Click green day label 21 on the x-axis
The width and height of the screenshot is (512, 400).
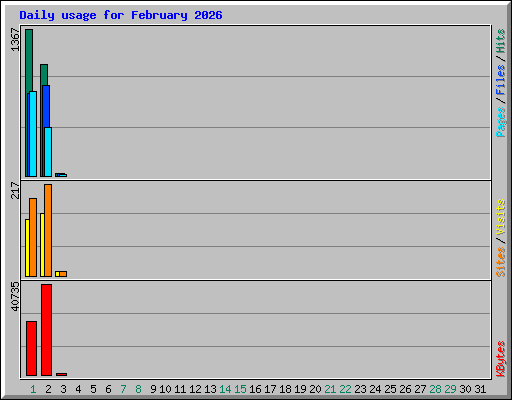[x=330, y=389]
